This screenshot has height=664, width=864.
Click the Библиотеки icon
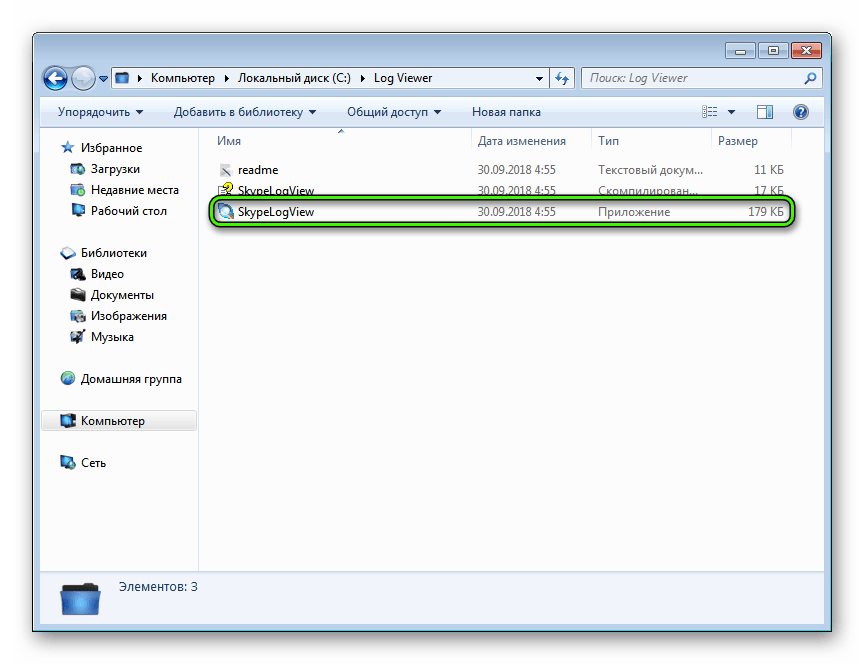(x=68, y=253)
